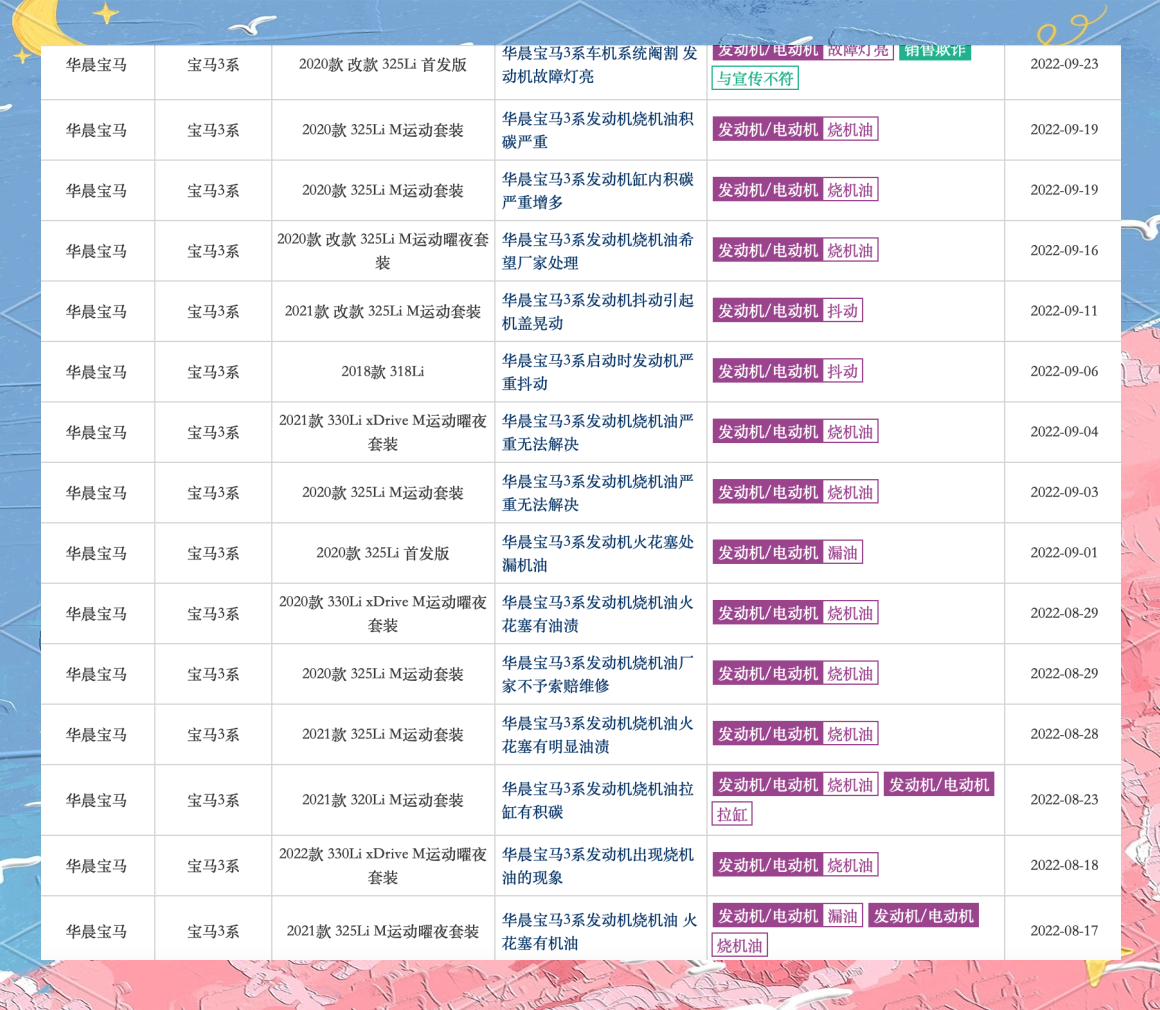Screen dimensions: 1160x1010
Task: Open complaint link '华晨宝马3系发动机烧机油积碳严重'
Action: (x=598, y=130)
